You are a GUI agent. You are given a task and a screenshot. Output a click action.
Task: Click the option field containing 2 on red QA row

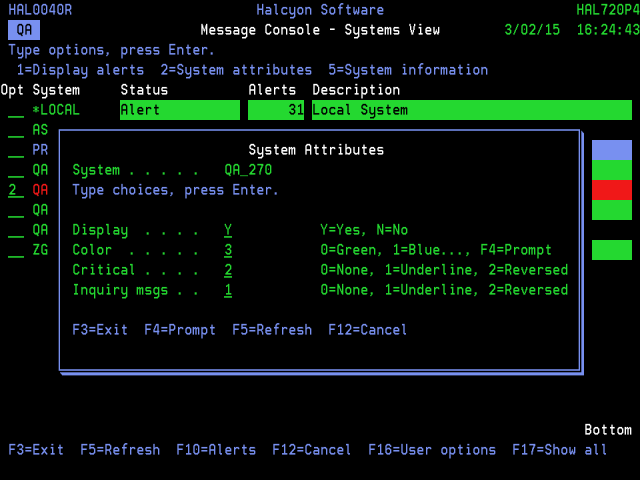pyautogui.click(x=16, y=190)
